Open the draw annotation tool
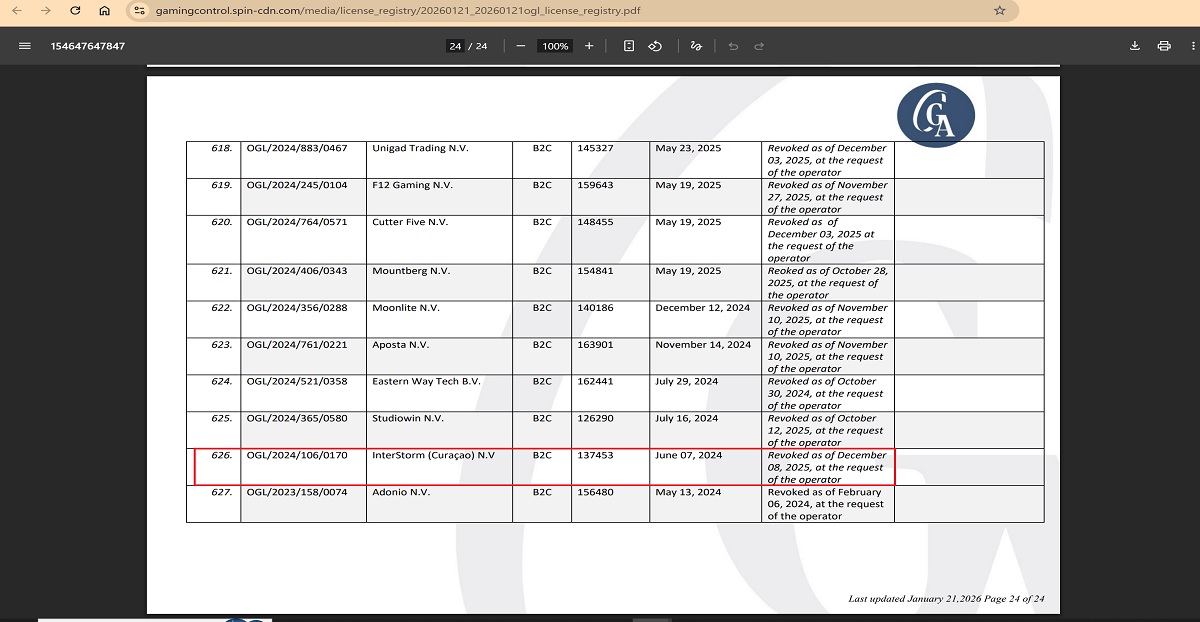This screenshot has width=1200, height=622. (x=697, y=46)
